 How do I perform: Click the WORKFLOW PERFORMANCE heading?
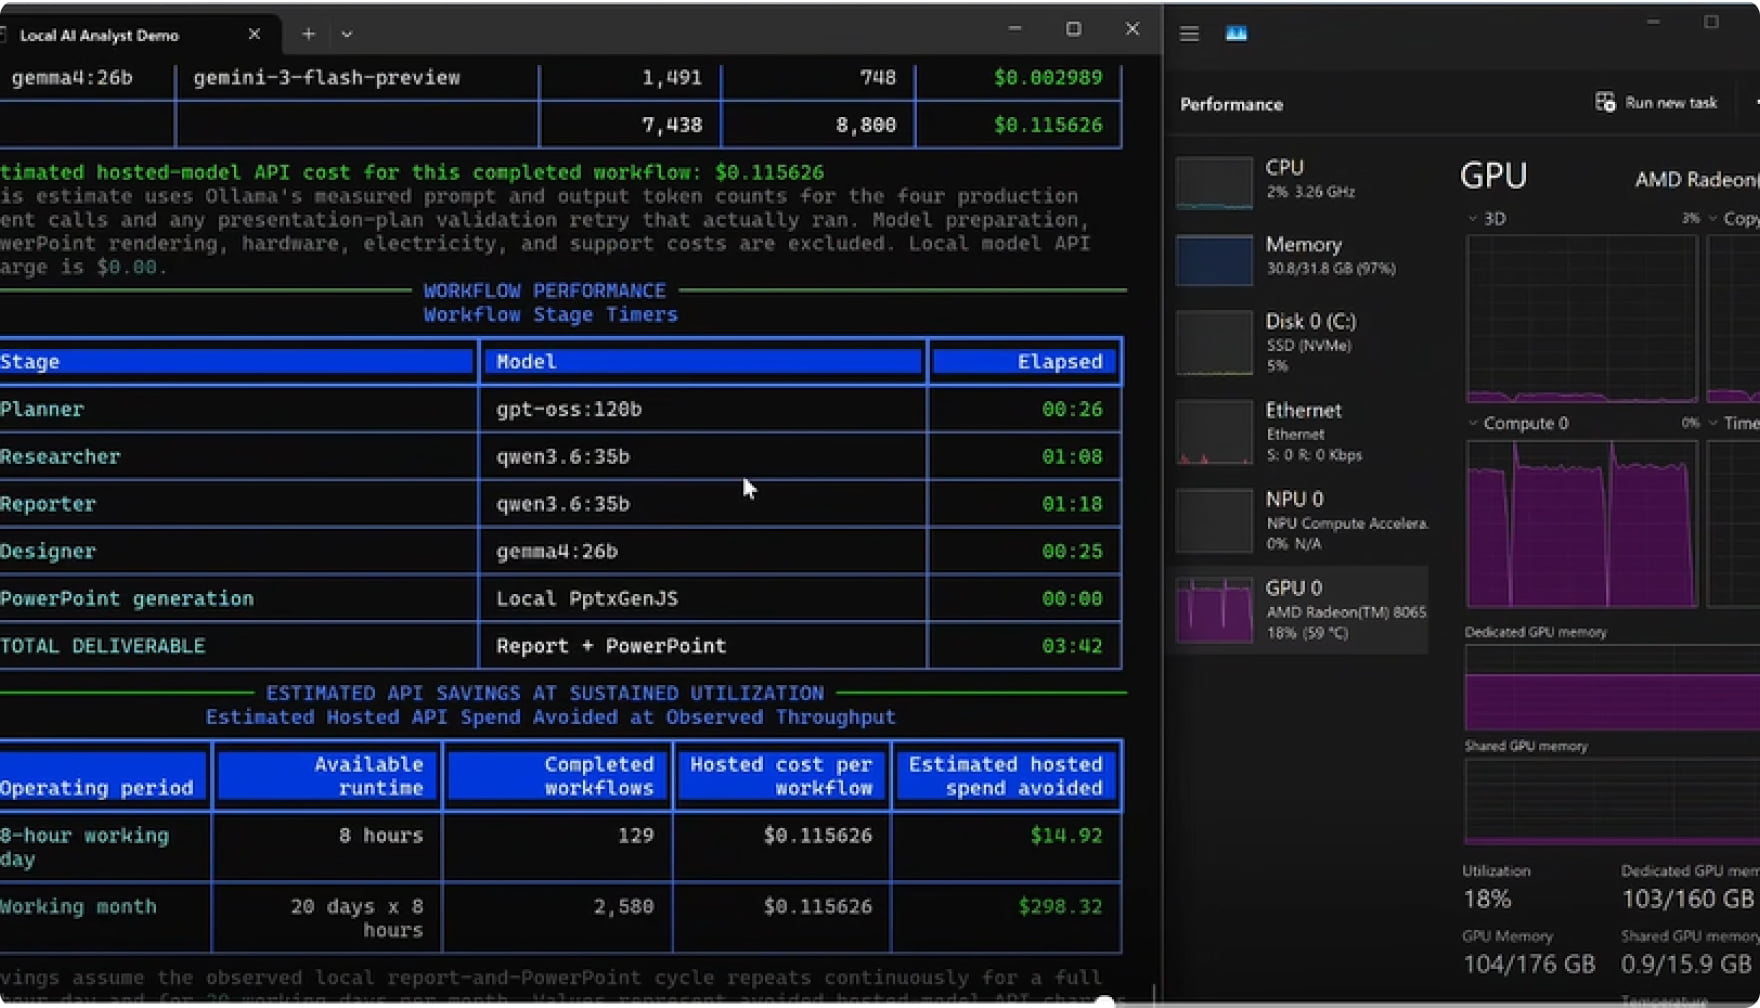tap(544, 291)
